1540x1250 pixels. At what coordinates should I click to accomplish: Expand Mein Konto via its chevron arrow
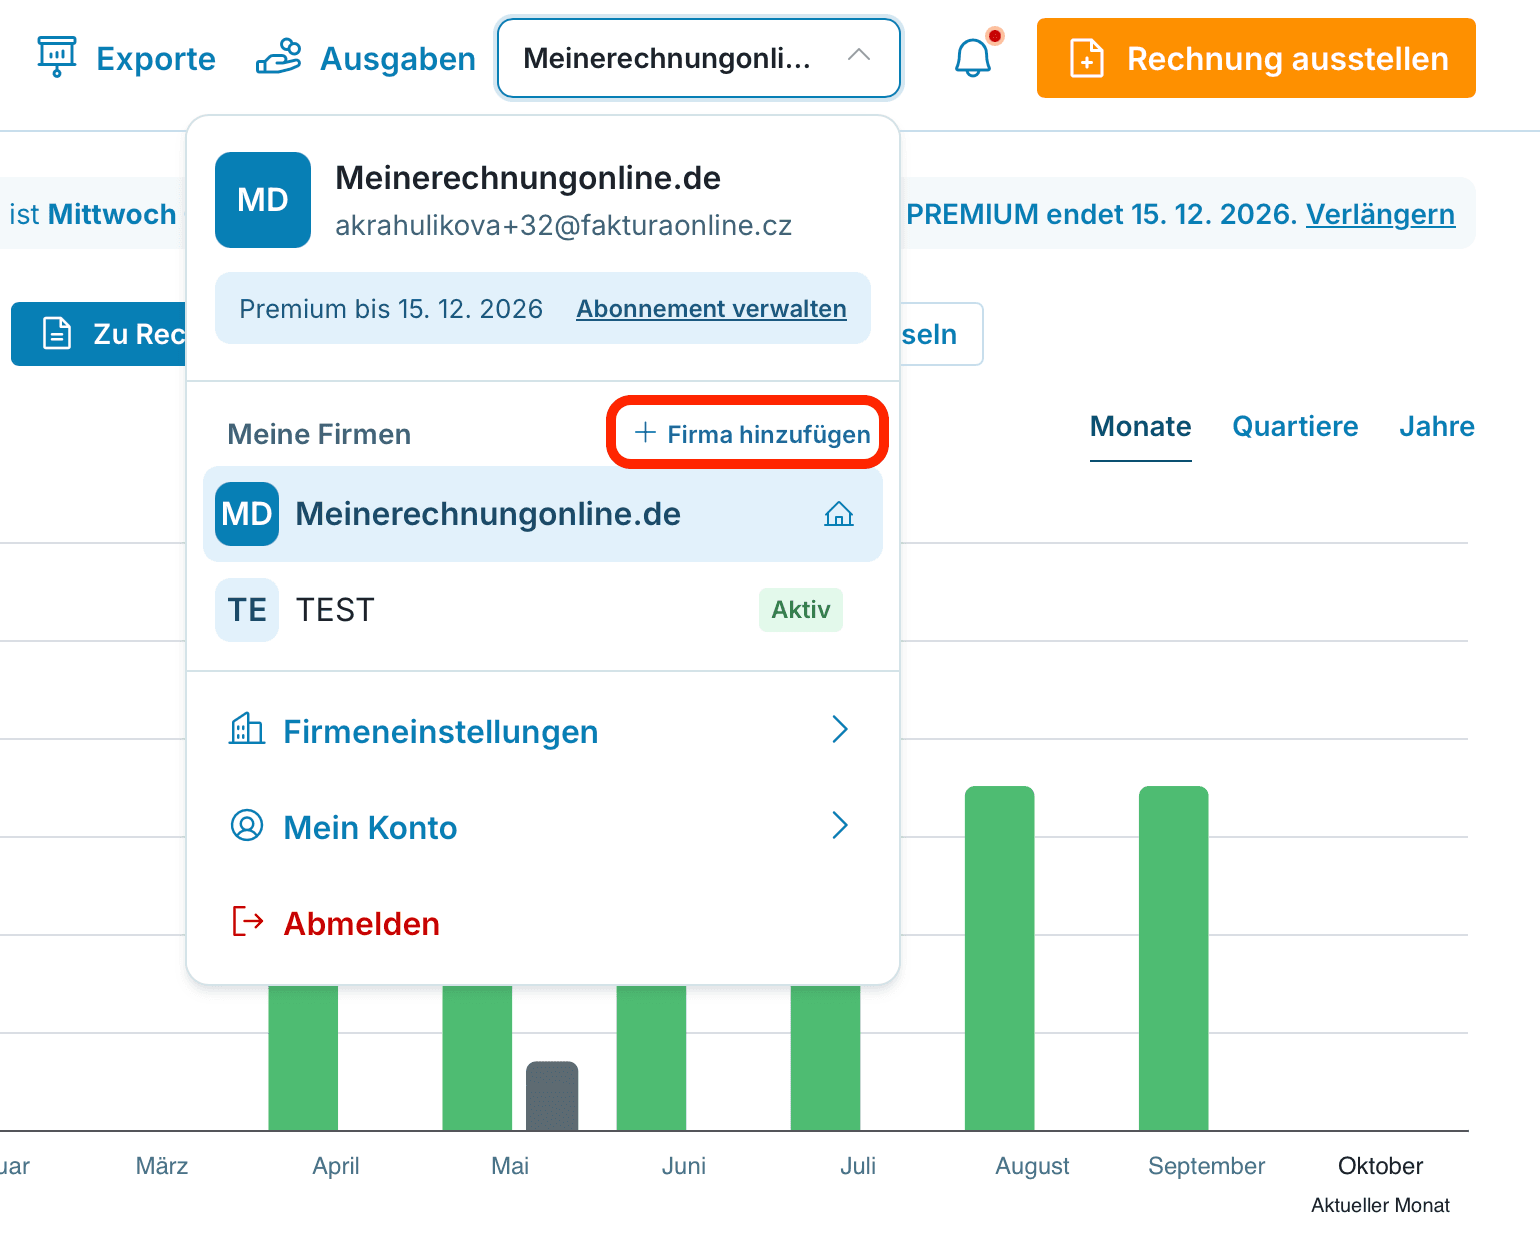pos(840,825)
